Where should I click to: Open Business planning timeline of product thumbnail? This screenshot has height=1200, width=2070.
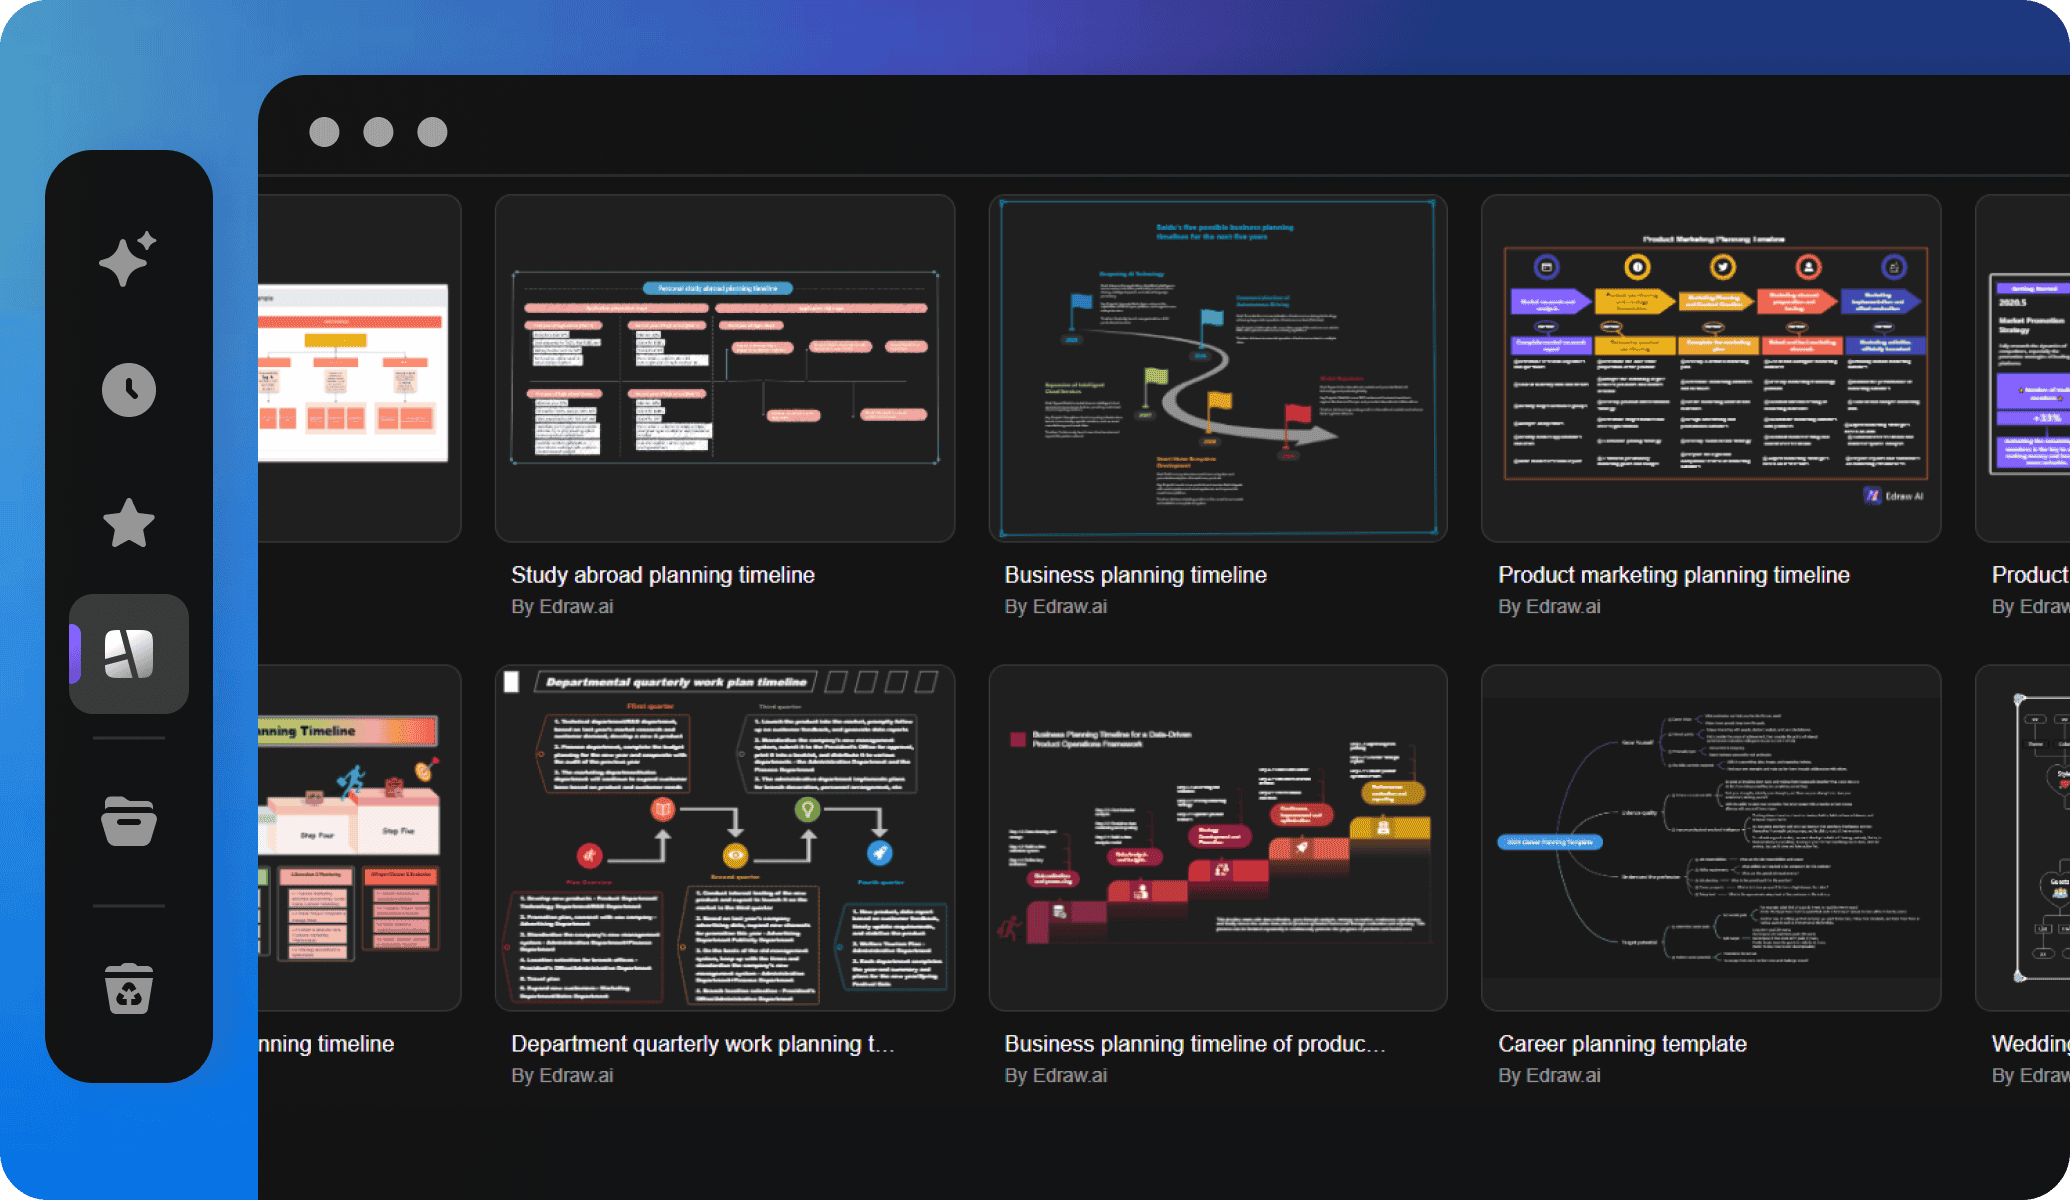(1218, 838)
